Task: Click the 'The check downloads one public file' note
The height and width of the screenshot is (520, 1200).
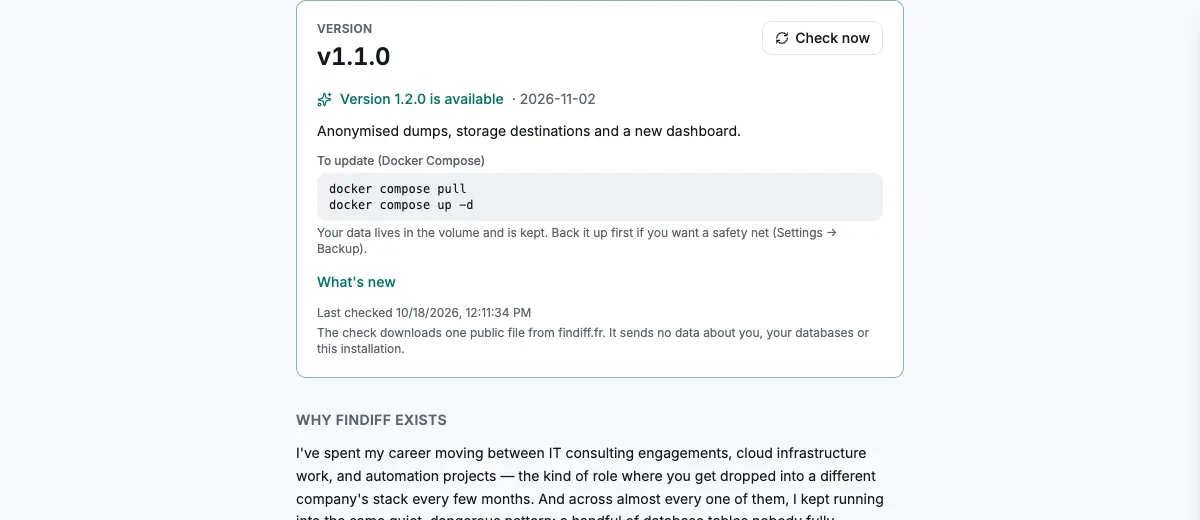Action: pos(593,341)
